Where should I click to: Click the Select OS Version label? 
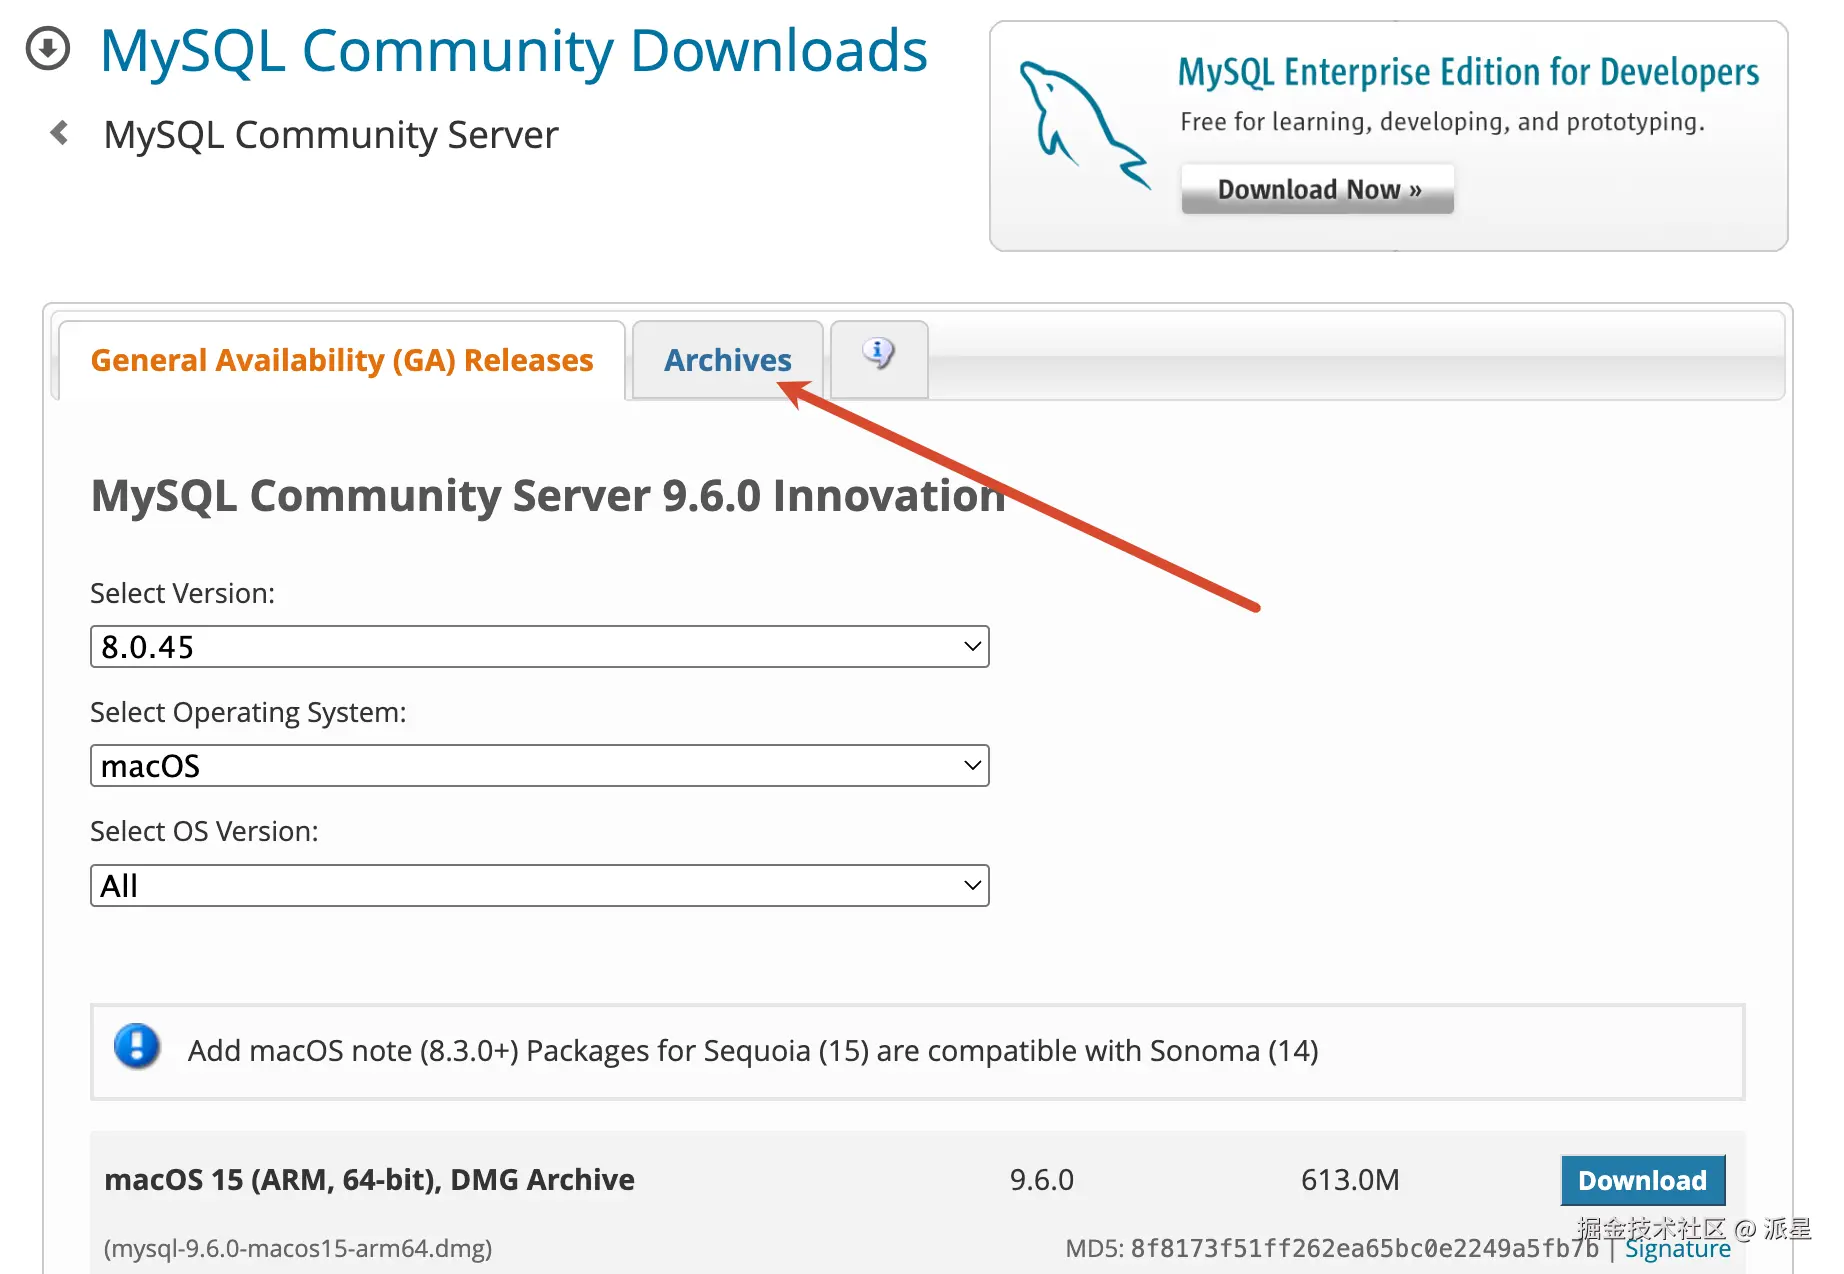tap(205, 832)
